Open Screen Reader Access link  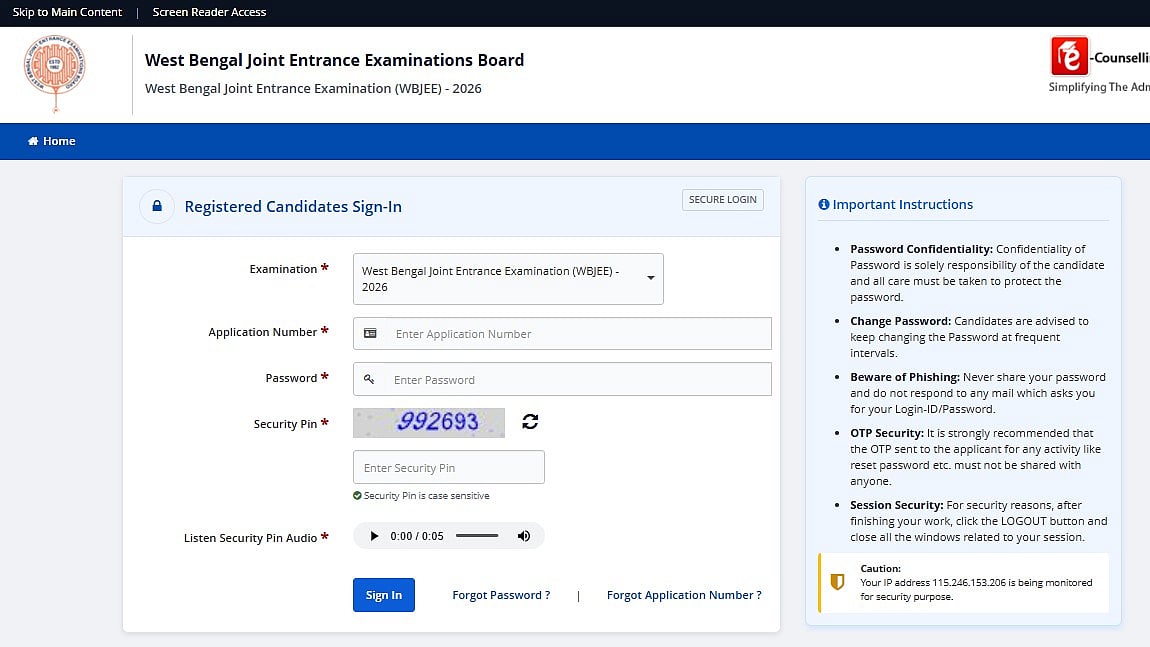(209, 12)
